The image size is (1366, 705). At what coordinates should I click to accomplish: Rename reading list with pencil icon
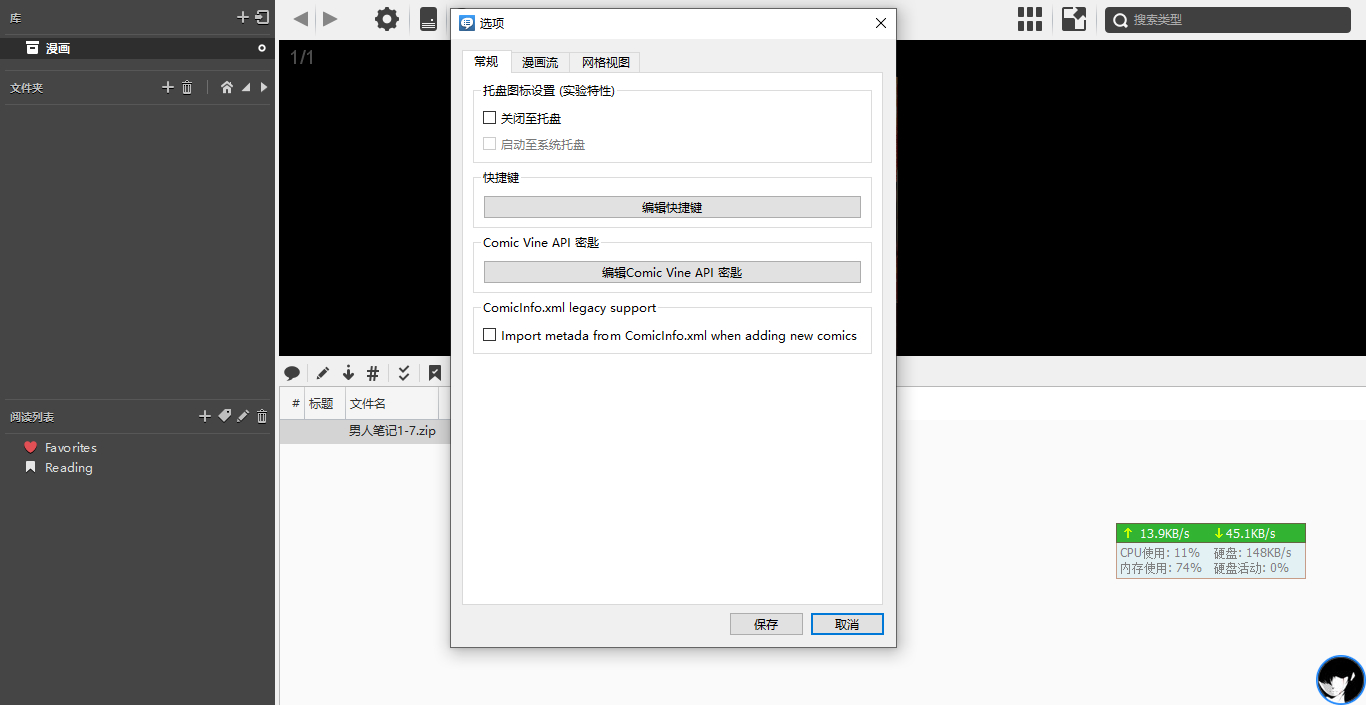click(243, 416)
